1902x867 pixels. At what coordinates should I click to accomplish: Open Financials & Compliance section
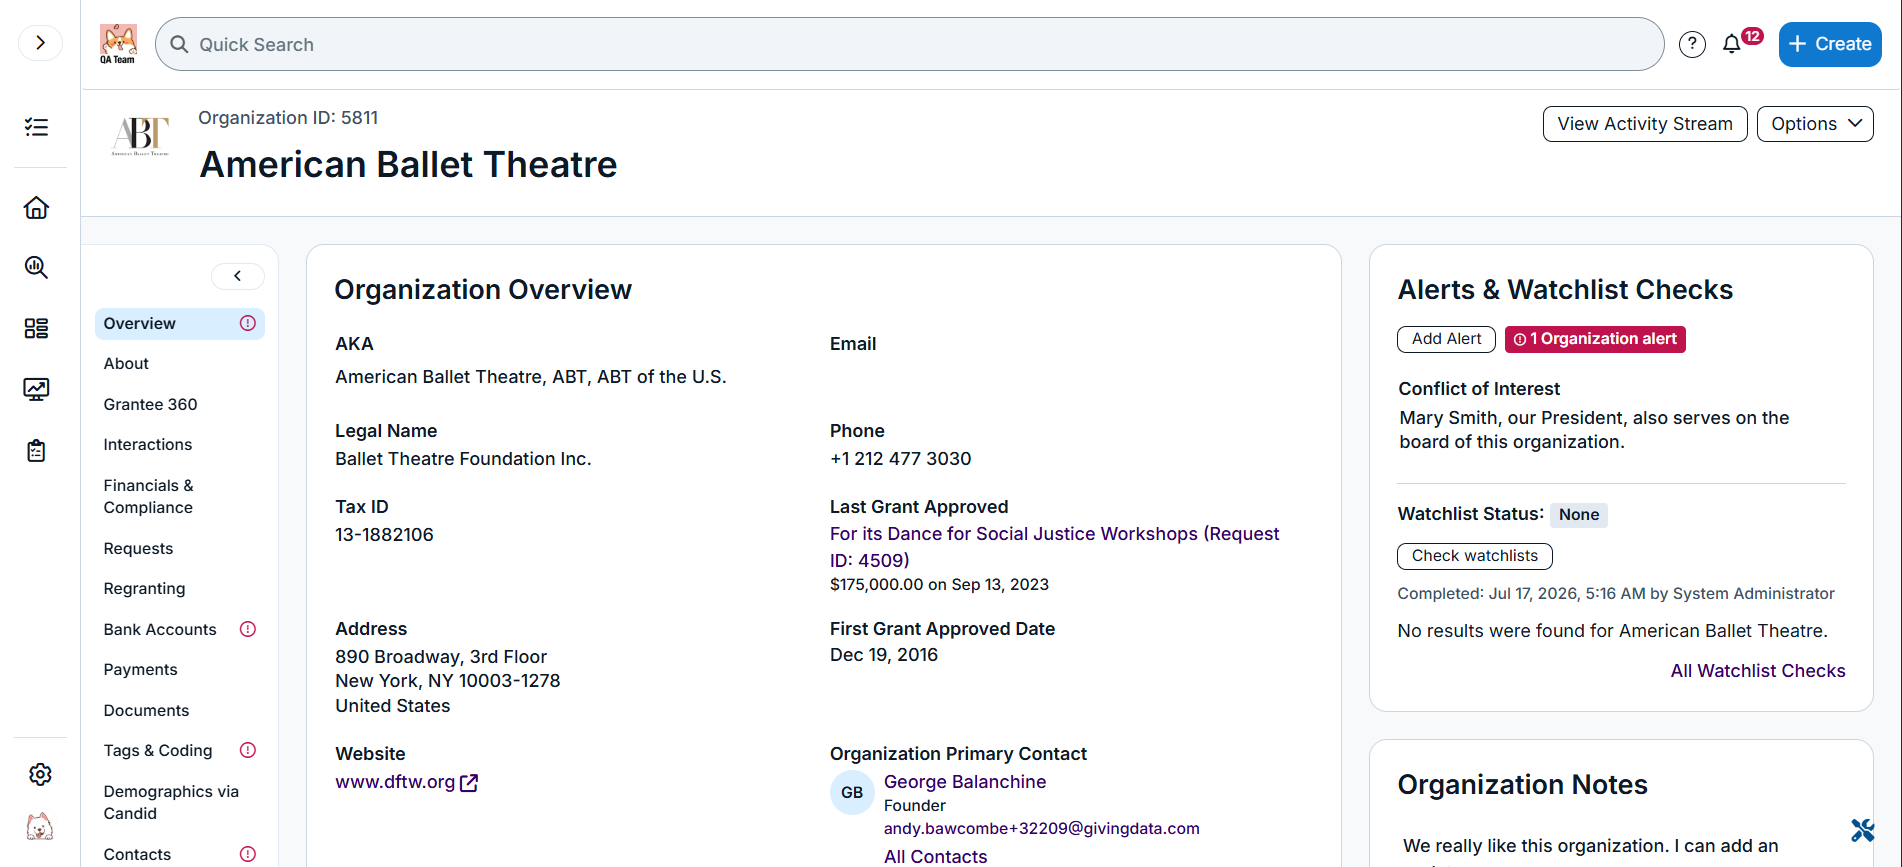tap(149, 497)
